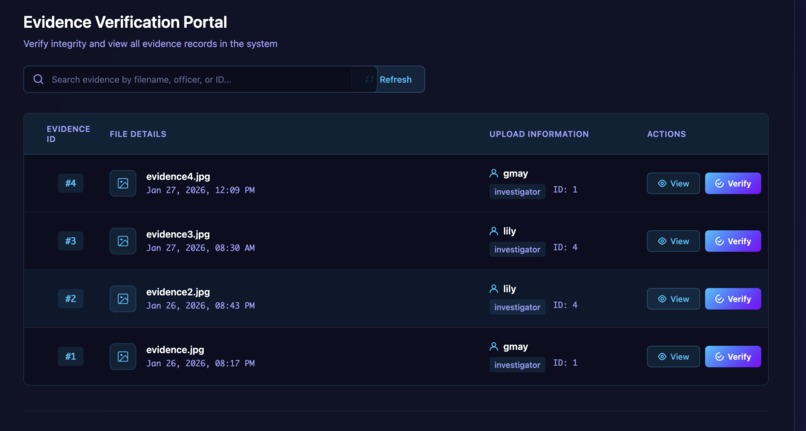Click File Details column header
Viewport: 806px width, 431px height.
point(138,134)
